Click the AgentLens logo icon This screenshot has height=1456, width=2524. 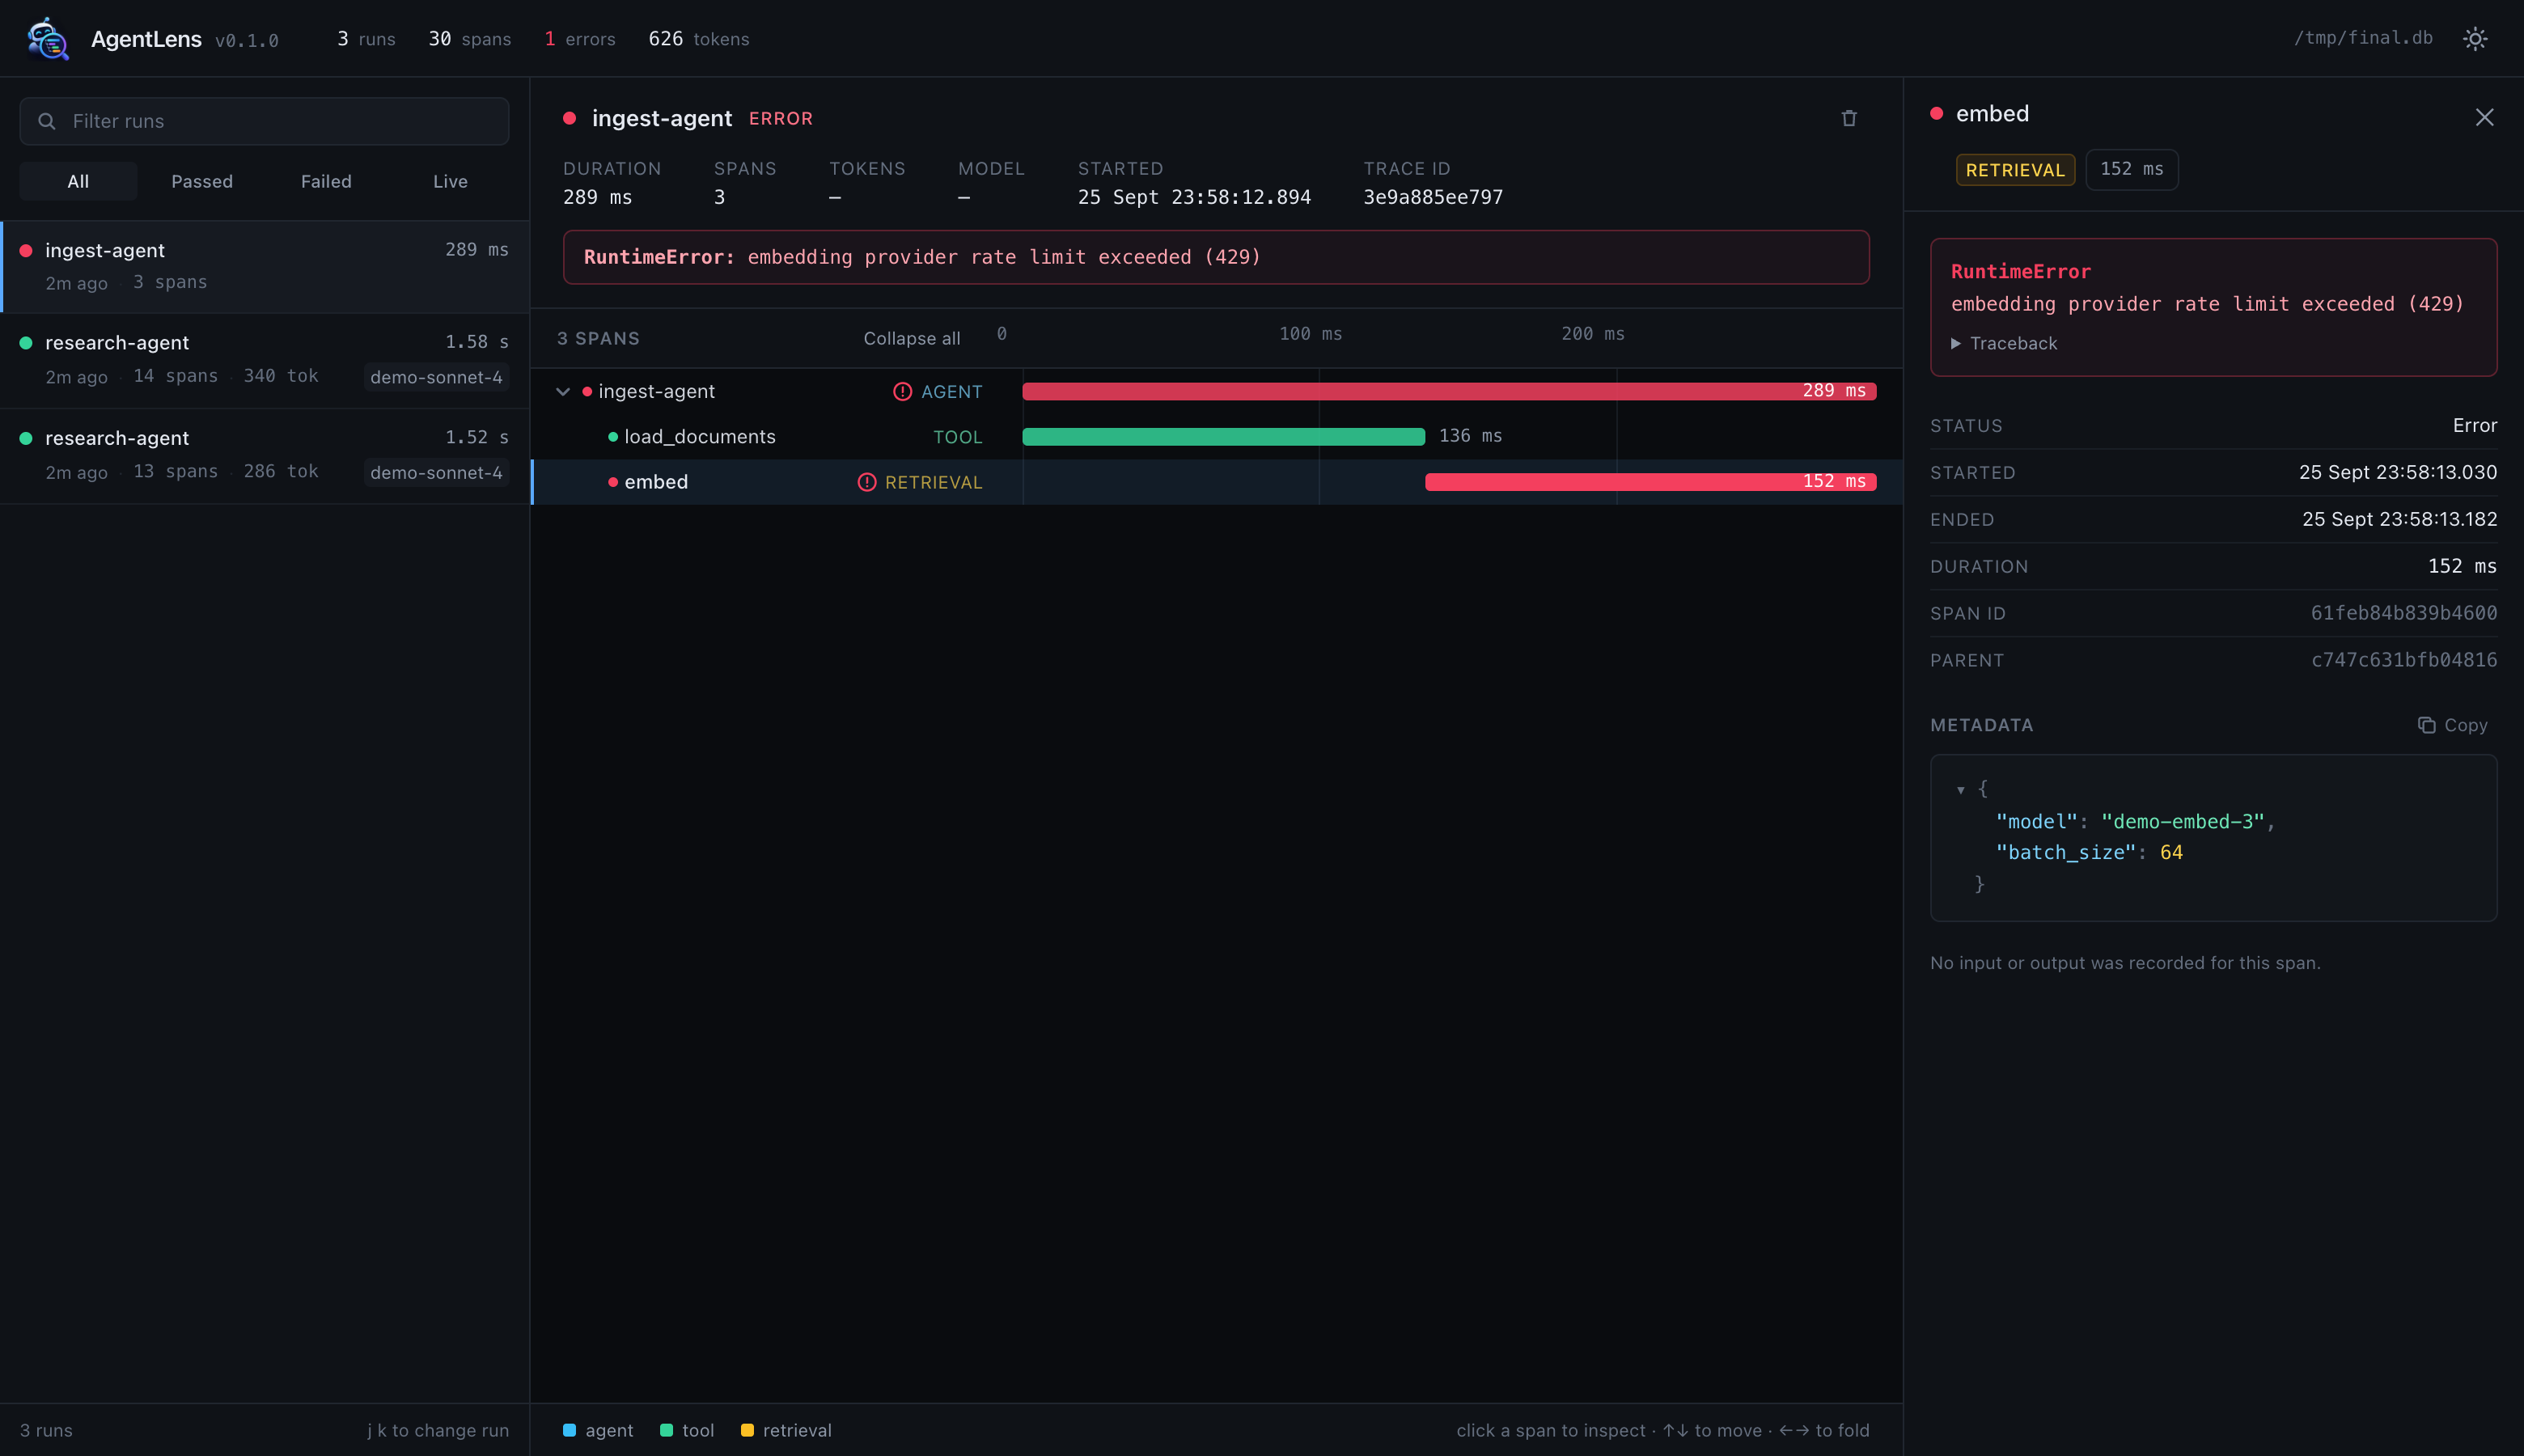click(47, 39)
